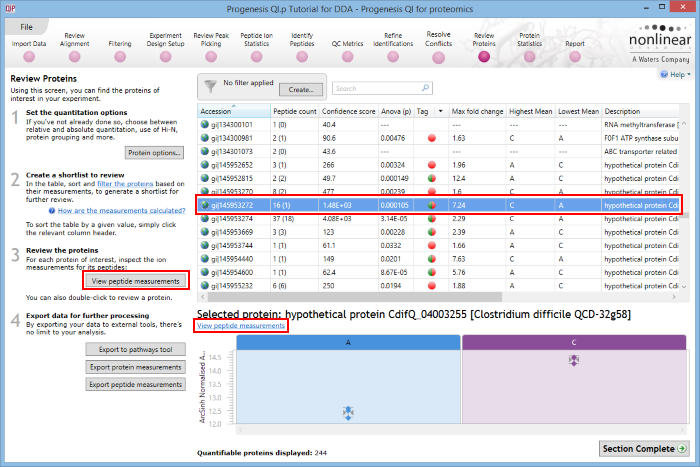The image size is (700, 467).
Task: Sort by Lowest Mean column header
Action: pos(578,111)
